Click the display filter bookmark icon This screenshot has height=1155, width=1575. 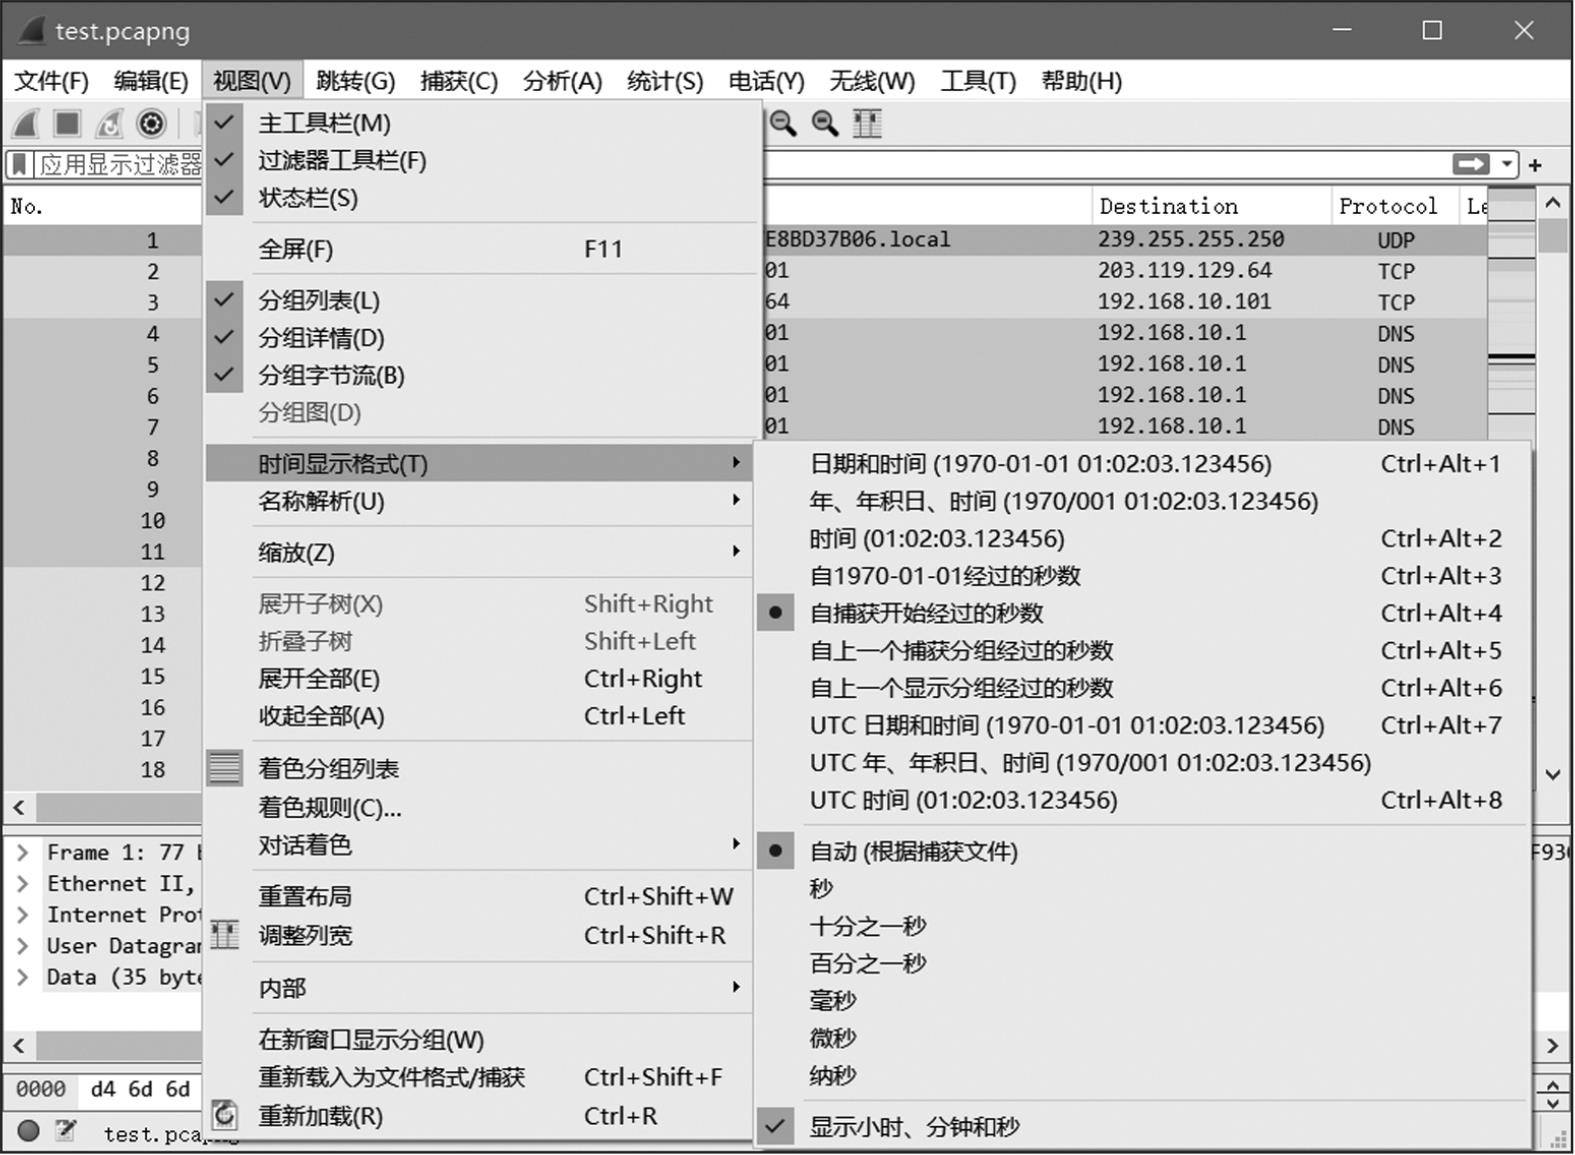coord(19,164)
